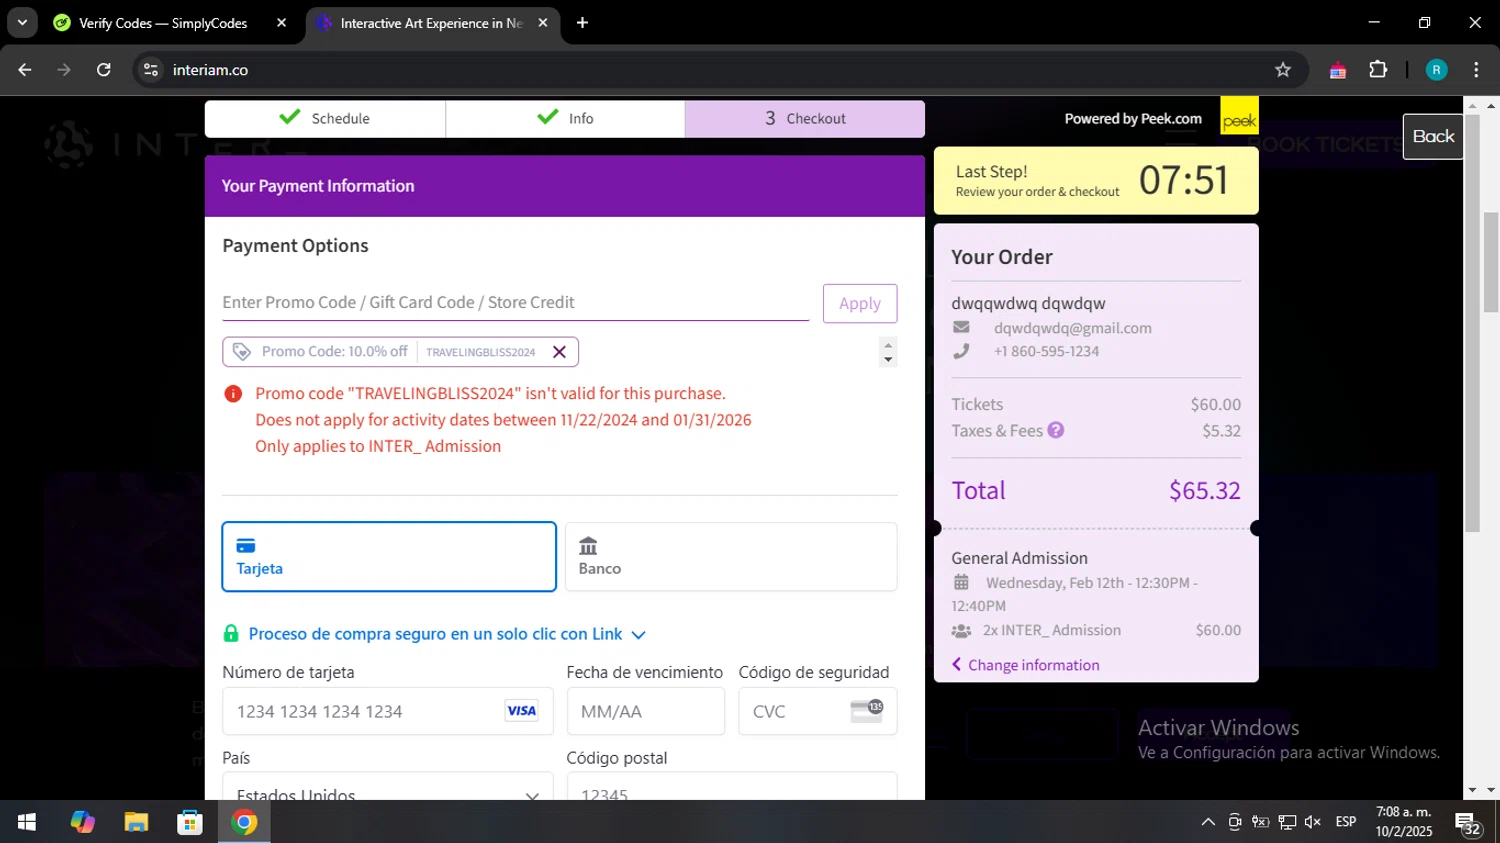
Task: Click the promo list up arrow
Action: (888, 344)
